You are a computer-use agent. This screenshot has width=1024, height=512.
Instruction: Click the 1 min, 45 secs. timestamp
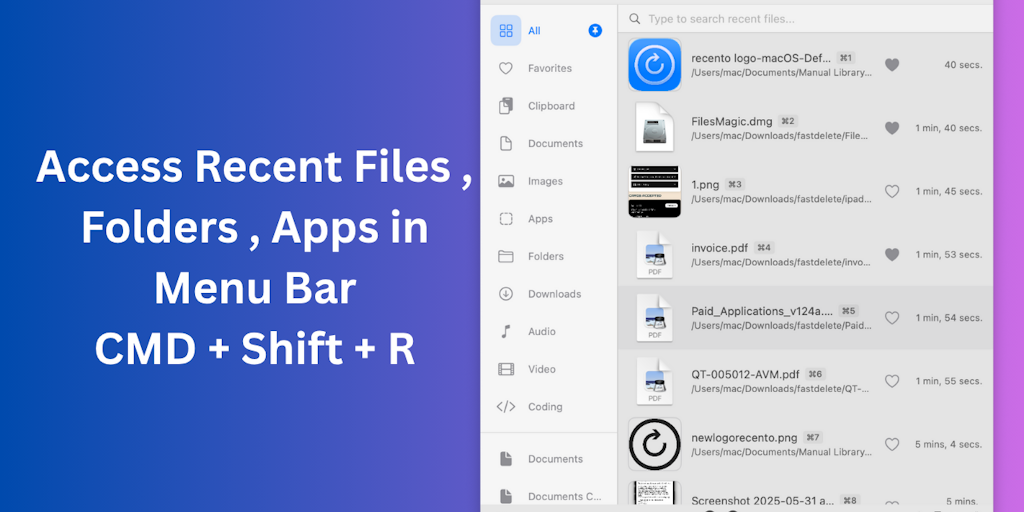point(948,191)
